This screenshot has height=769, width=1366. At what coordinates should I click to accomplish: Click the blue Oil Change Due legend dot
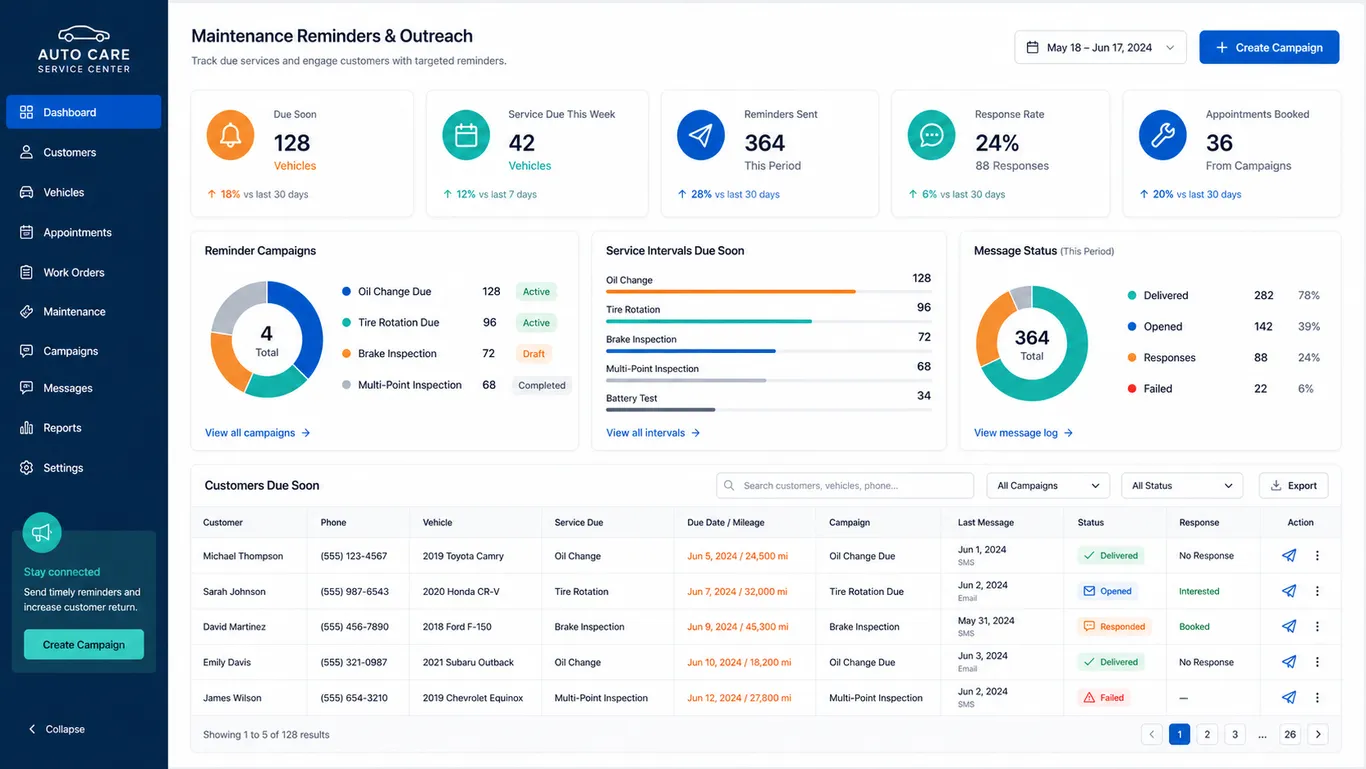[x=346, y=292]
